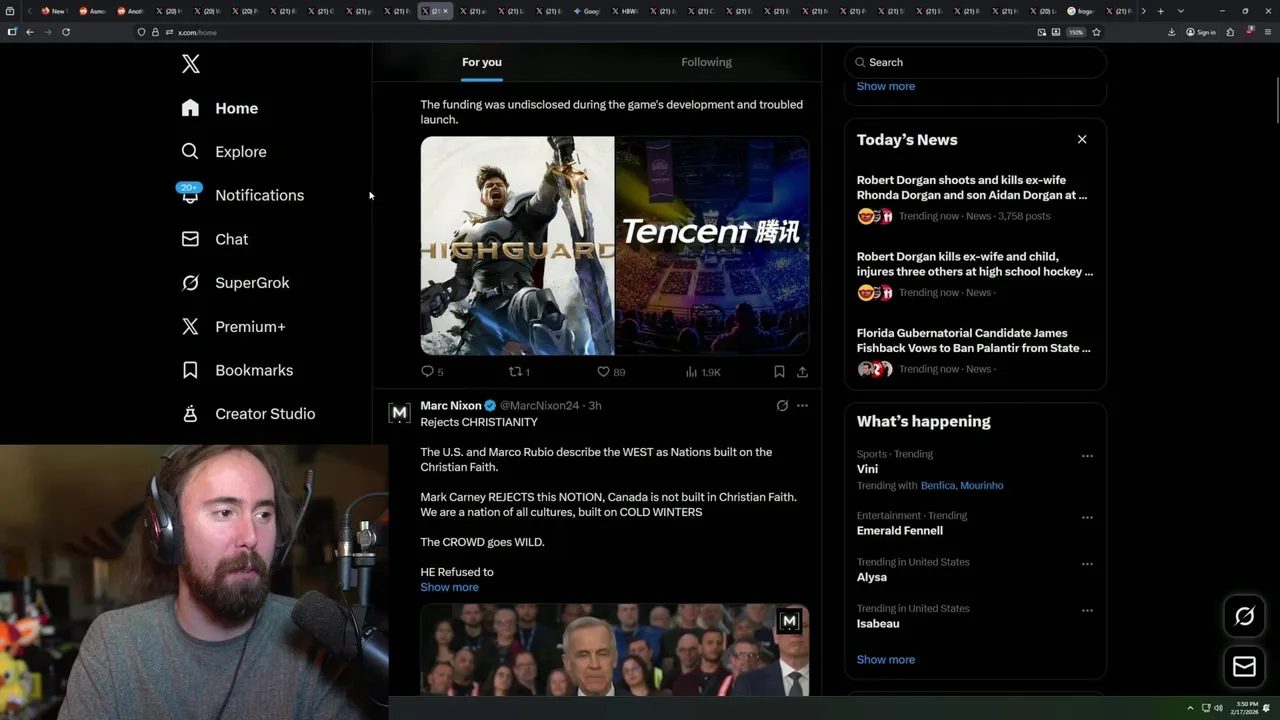Open browser extensions puzzle icon
Image resolution: width=1280 pixels, height=720 pixels.
(x=1230, y=32)
